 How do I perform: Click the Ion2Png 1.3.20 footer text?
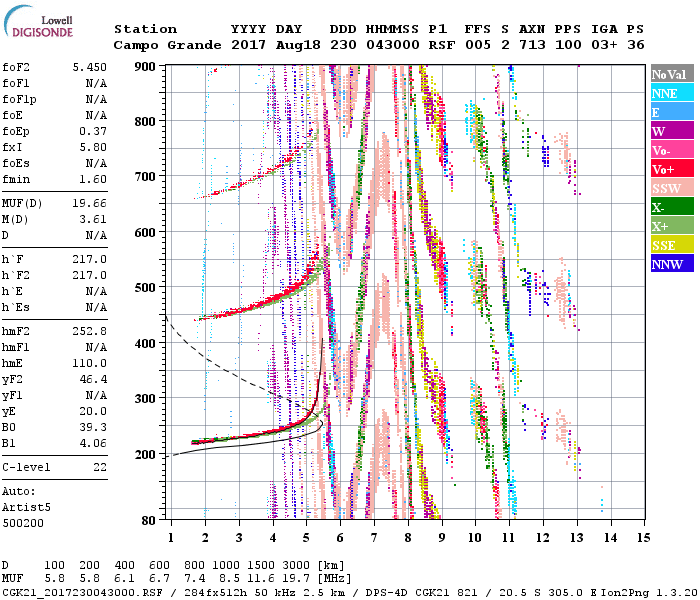[649, 592]
